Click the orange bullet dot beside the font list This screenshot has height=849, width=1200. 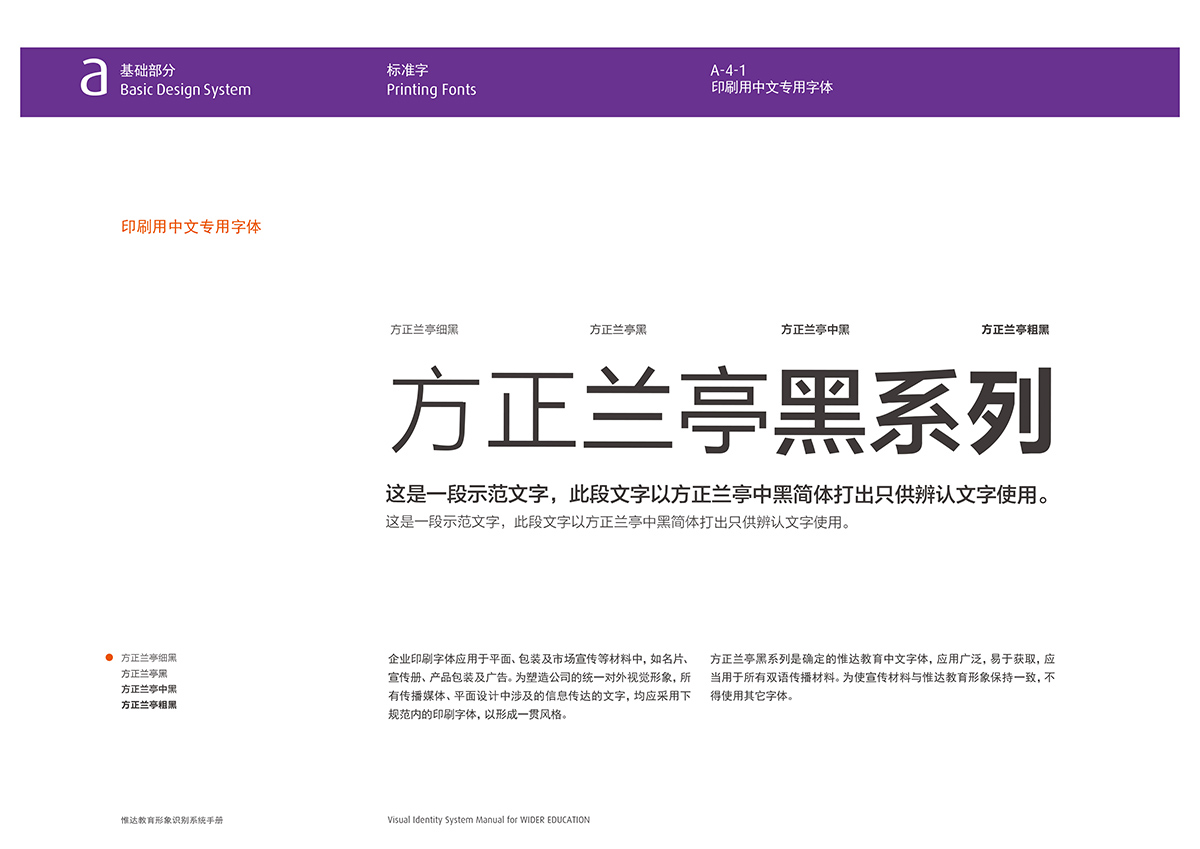coord(109,657)
